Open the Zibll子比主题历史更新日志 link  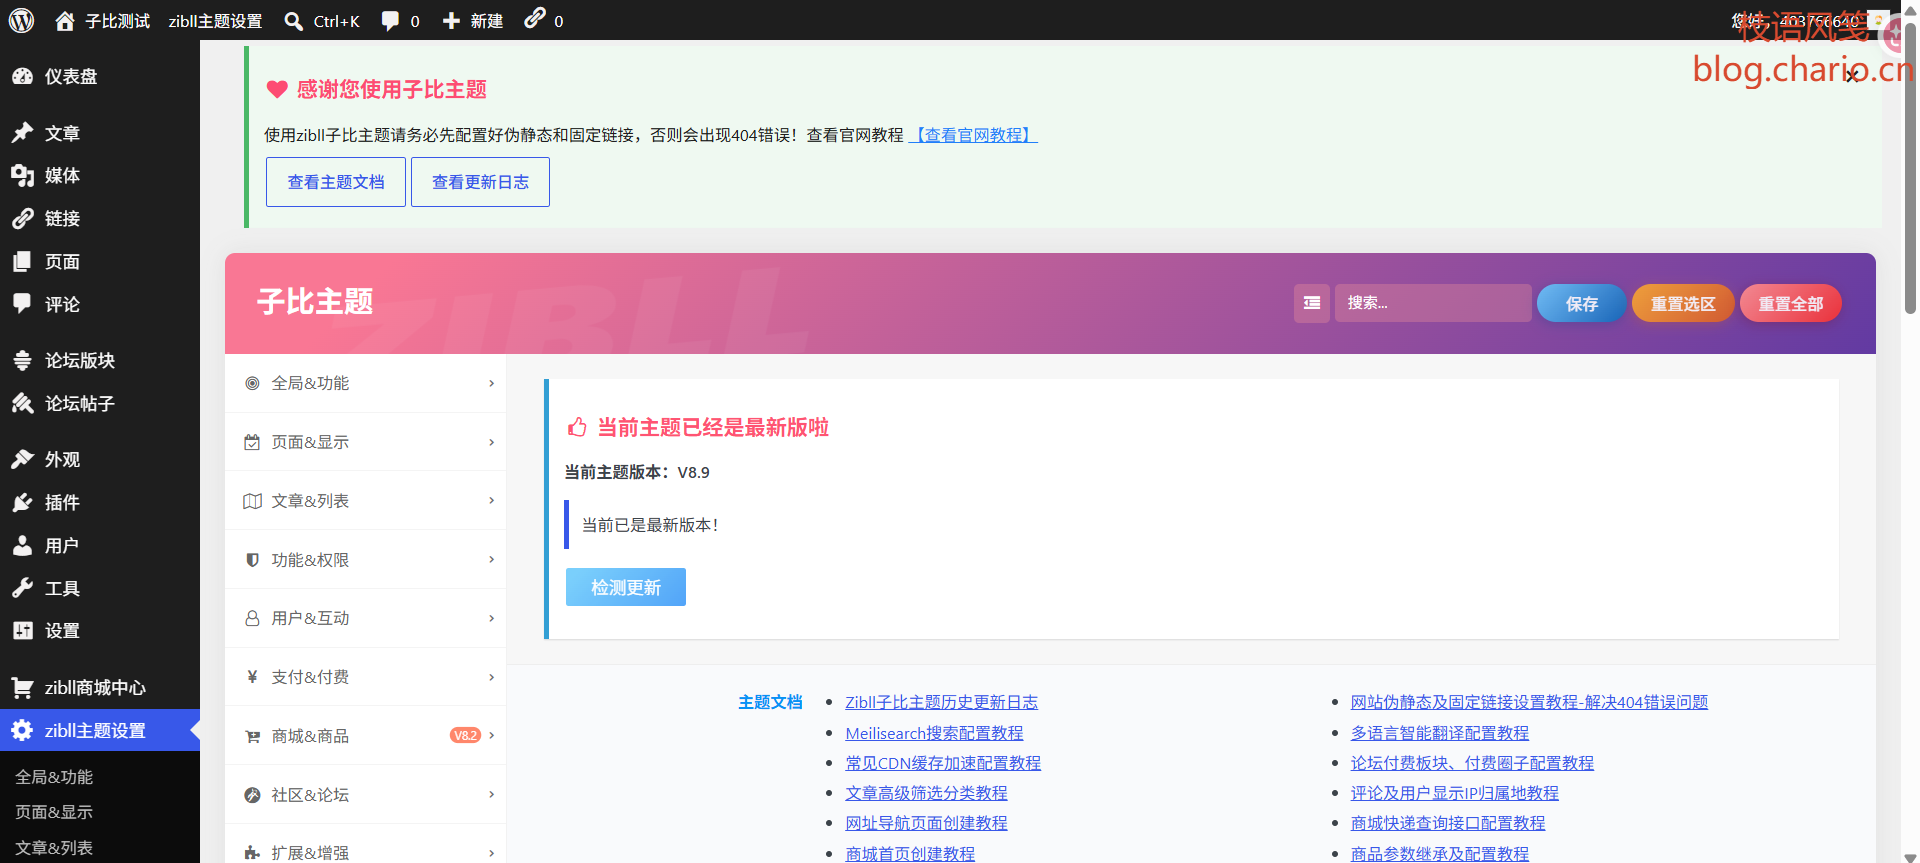point(941,702)
